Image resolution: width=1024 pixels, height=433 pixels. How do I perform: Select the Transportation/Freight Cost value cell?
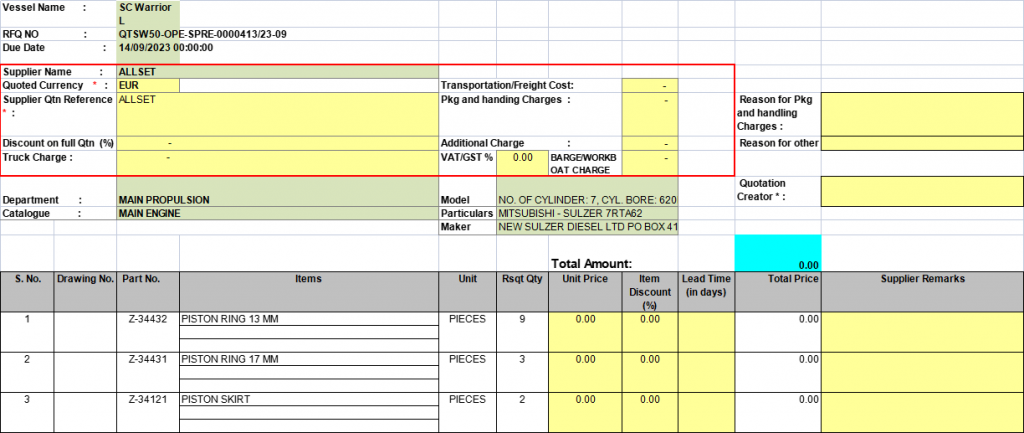(x=649, y=86)
